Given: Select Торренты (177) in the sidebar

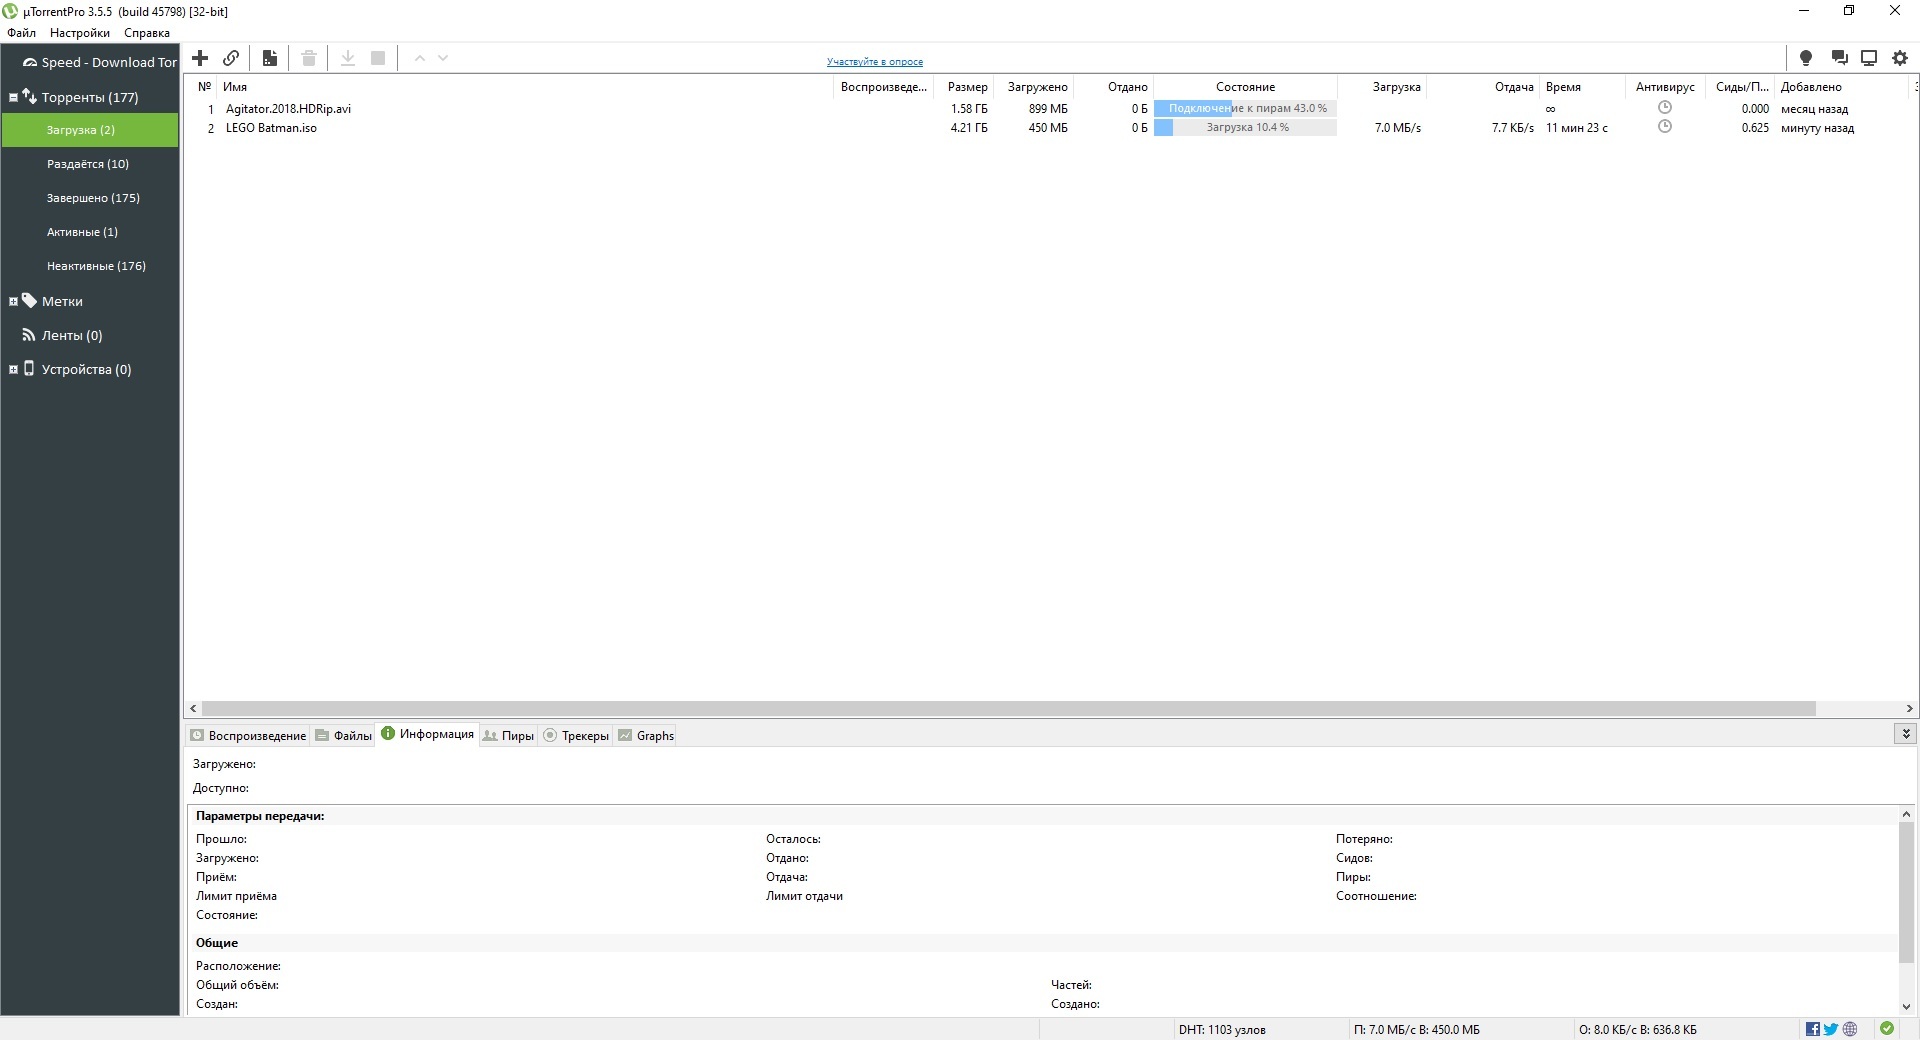Looking at the screenshot, I should [x=90, y=97].
